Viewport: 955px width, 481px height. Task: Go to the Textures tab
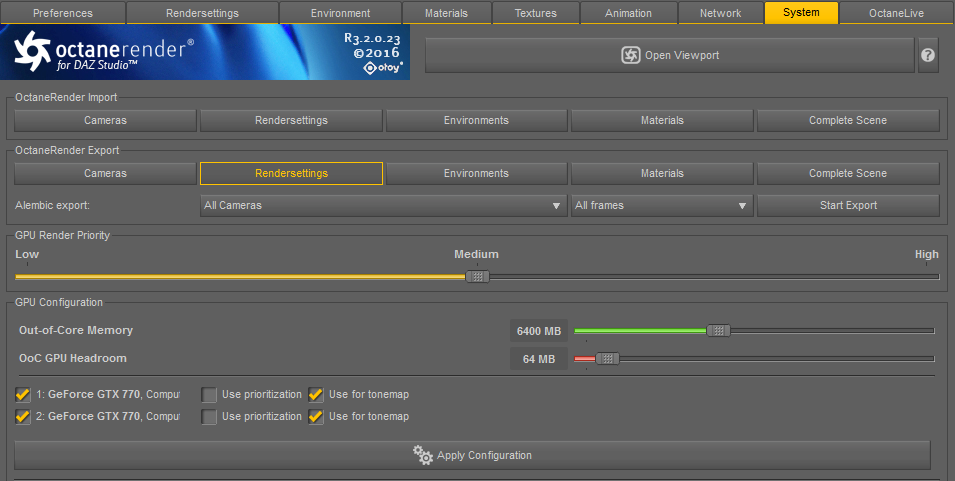click(x=535, y=13)
